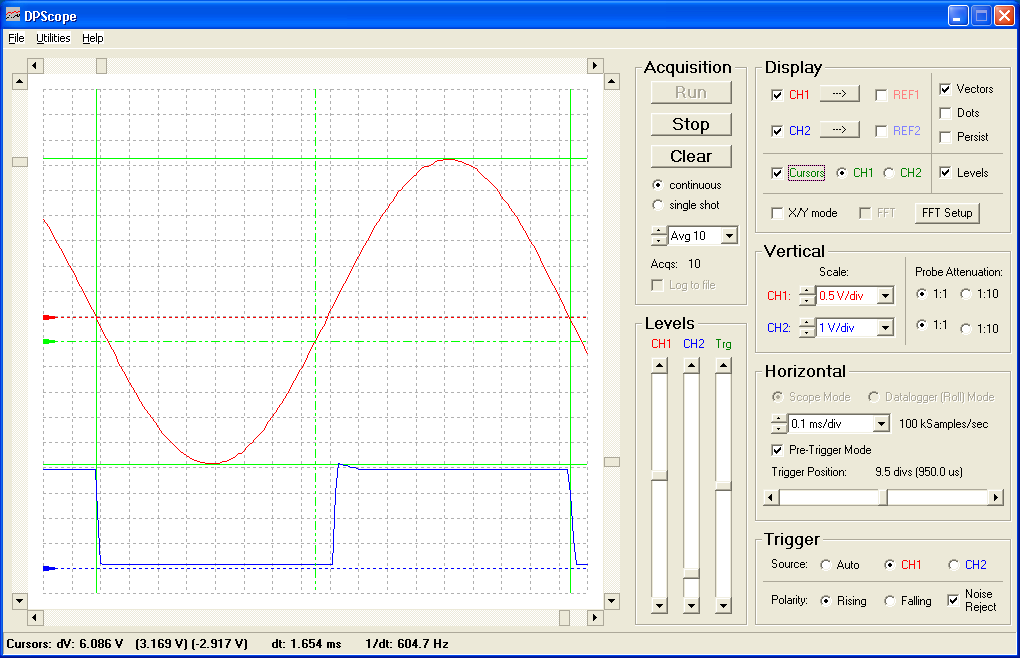The height and width of the screenshot is (658, 1020).
Task: Click the timebase stepper up arrow
Action: 779,419
